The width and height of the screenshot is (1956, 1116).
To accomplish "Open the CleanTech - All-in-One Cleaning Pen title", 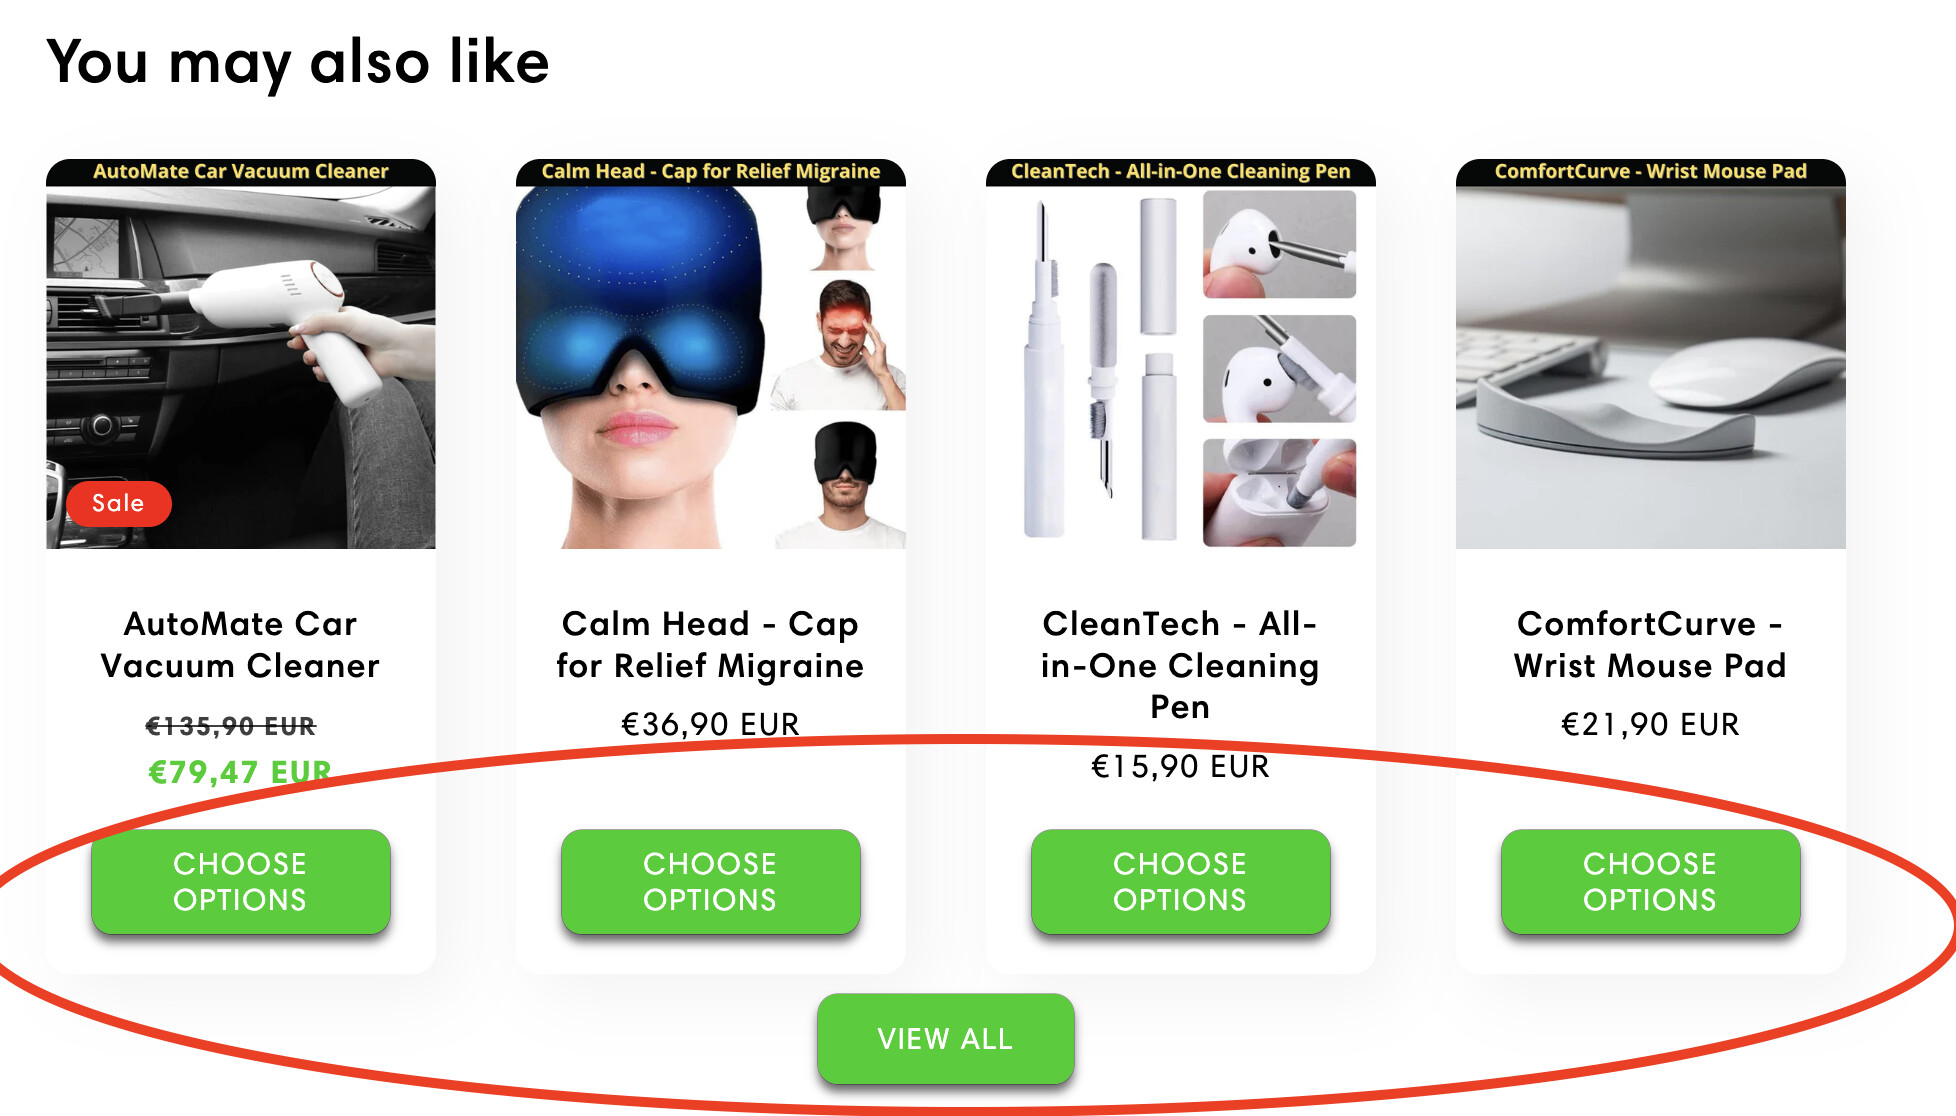I will click(1181, 665).
